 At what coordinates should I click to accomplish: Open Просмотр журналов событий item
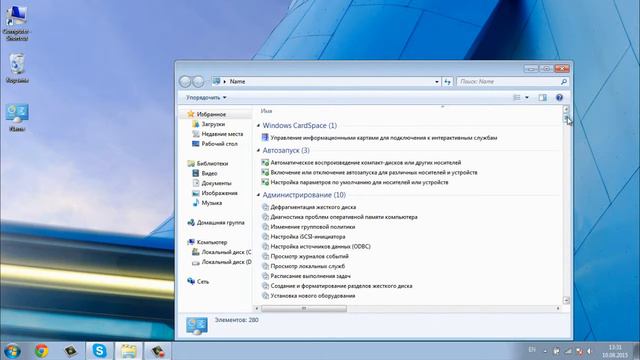coord(305,256)
